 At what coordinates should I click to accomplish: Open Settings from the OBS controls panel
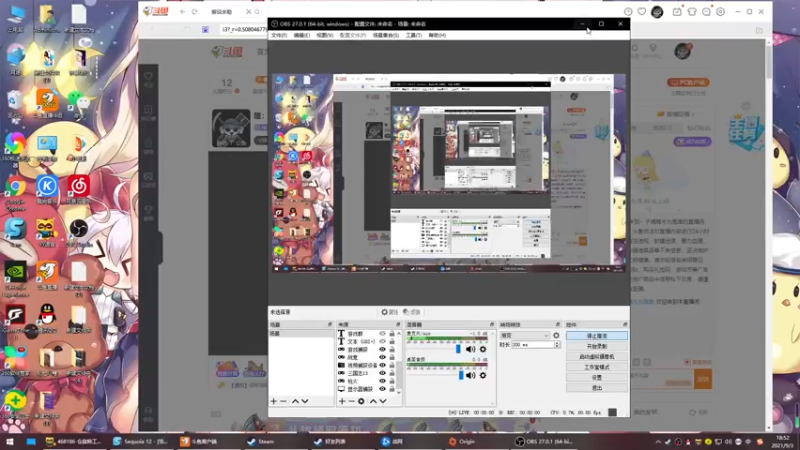click(x=596, y=378)
